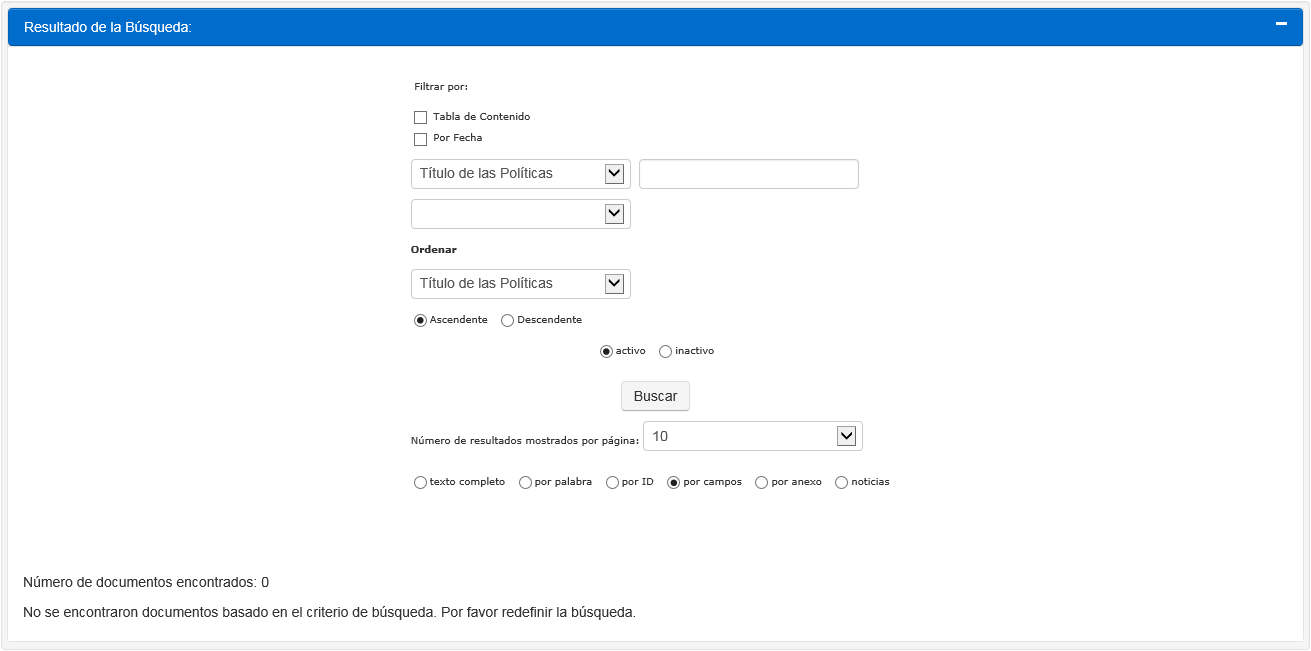Image resolution: width=1311 pixels, height=651 pixels.
Task: Select the activo radio option
Action: pos(606,352)
